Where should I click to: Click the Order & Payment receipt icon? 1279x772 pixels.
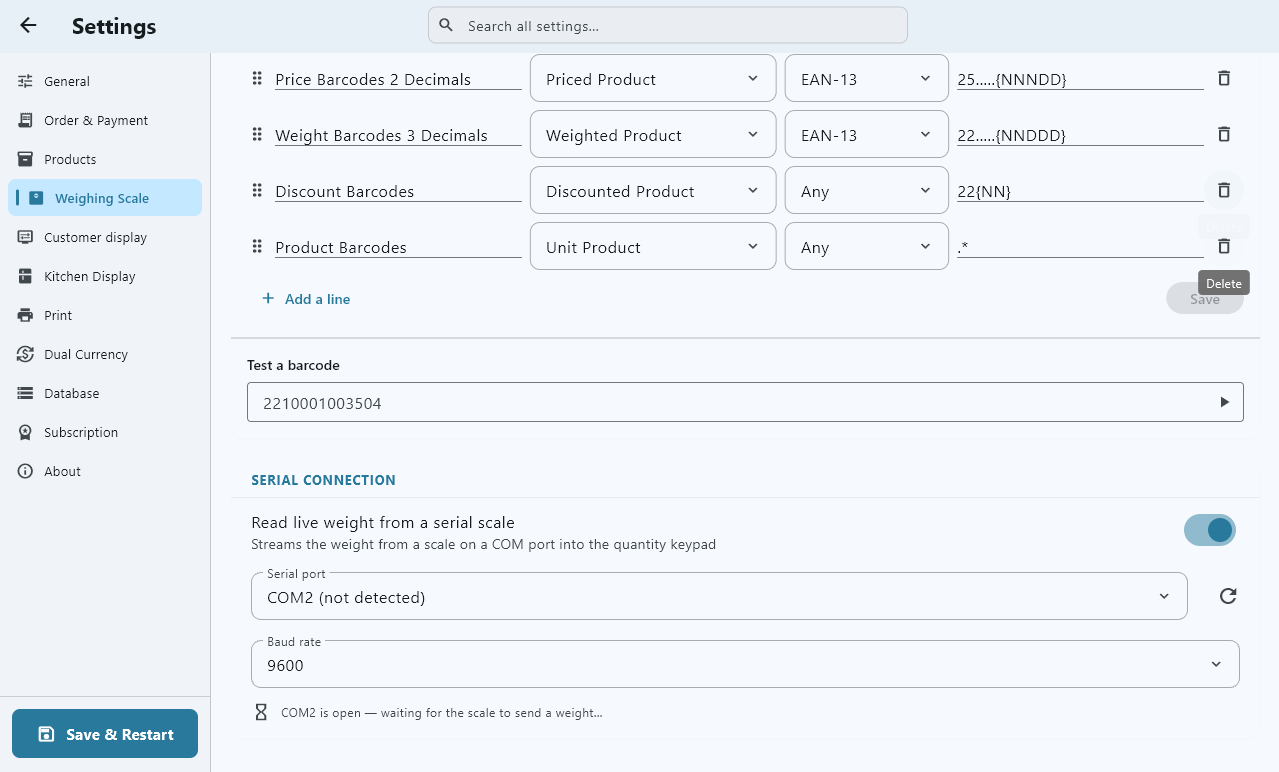coord(25,120)
